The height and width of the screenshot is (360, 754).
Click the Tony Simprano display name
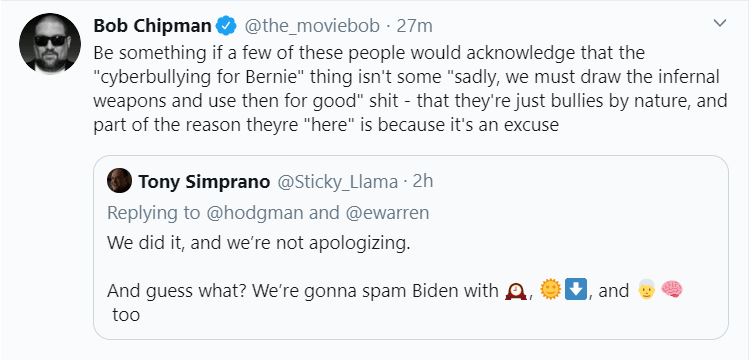click(x=204, y=182)
